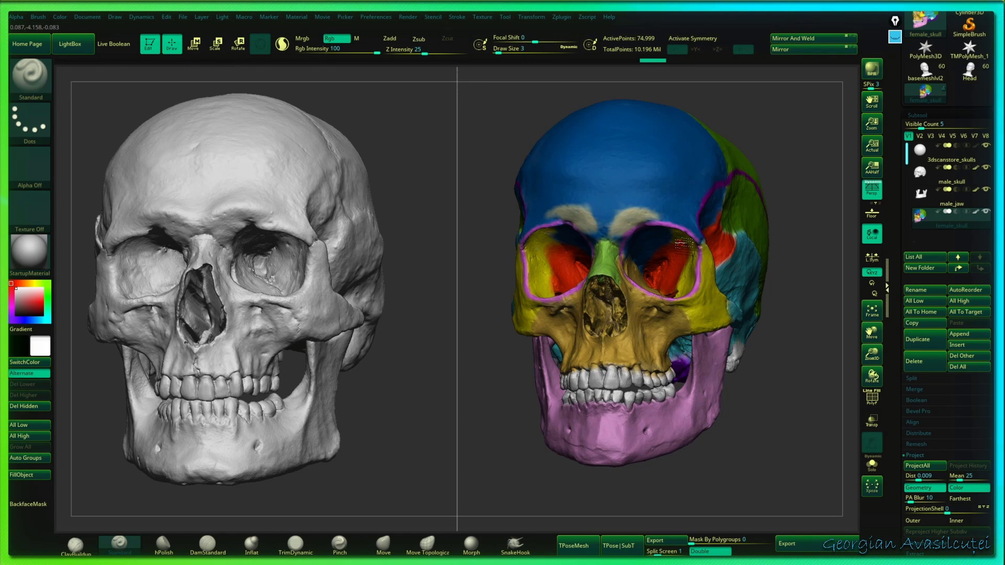1005x565 pixels.
Task: Open the Brush menu
Action: [38, 17]
